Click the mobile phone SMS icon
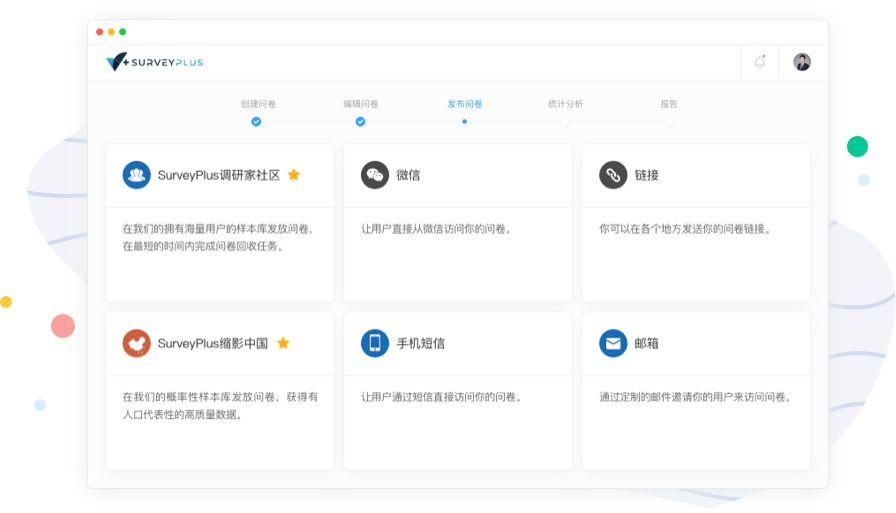Viewport: 896px width, 513px height. [x=375, y=343]
